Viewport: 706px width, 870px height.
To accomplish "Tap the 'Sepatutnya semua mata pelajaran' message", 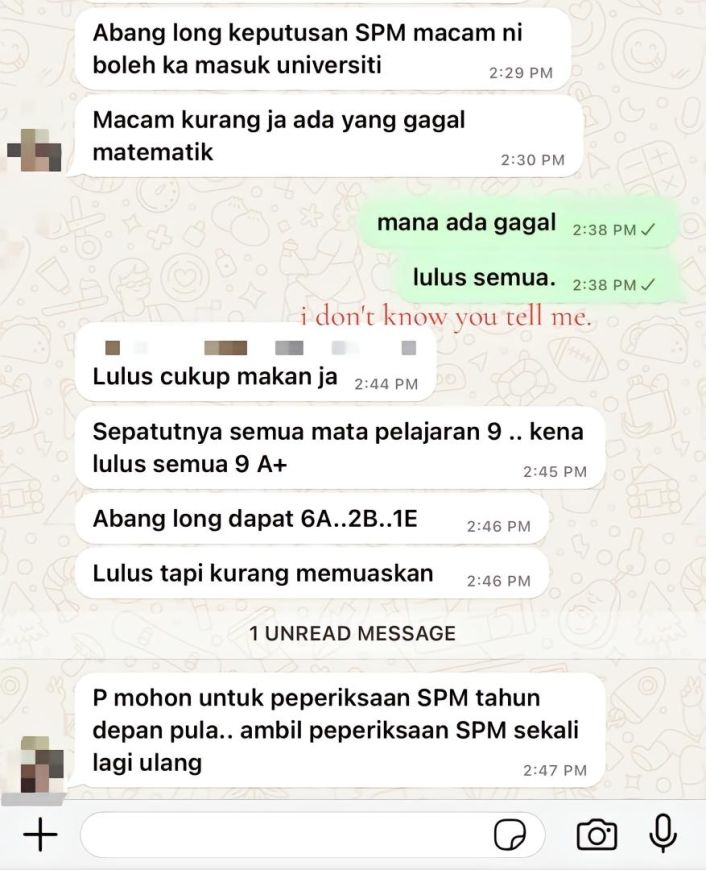I will point(340,448).
